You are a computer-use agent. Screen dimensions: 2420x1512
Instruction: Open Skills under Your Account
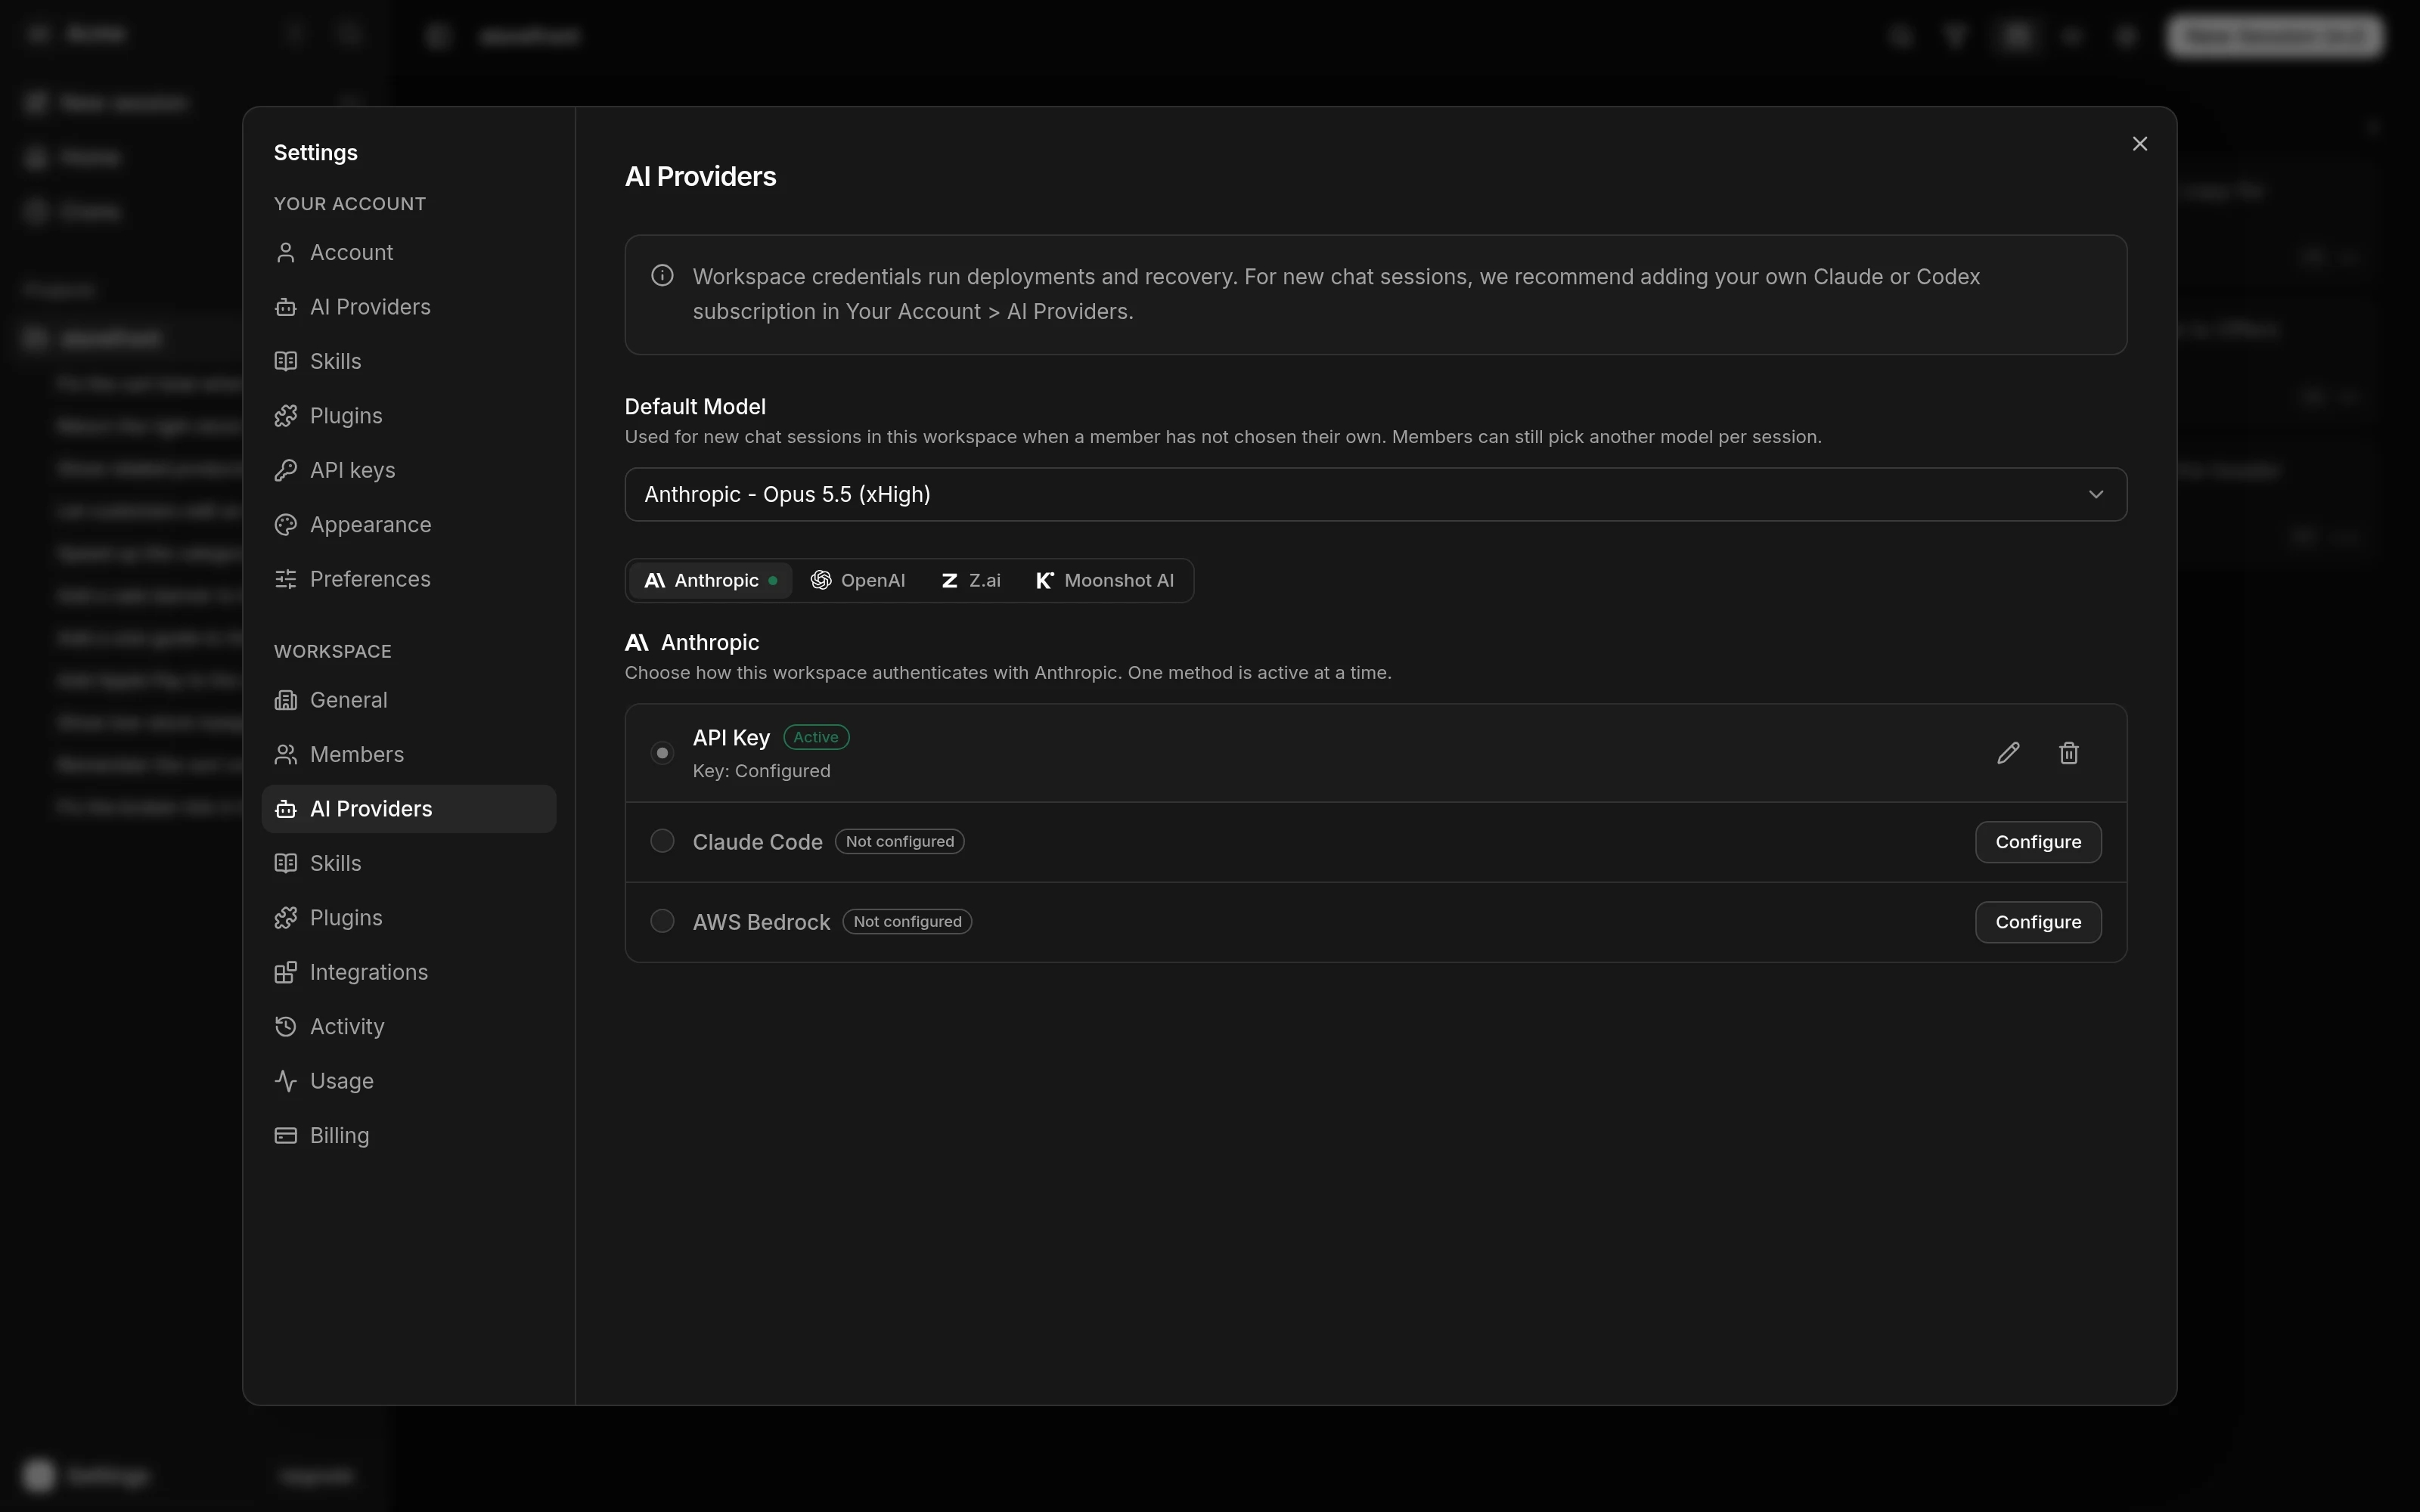click(x=409, y=361)
